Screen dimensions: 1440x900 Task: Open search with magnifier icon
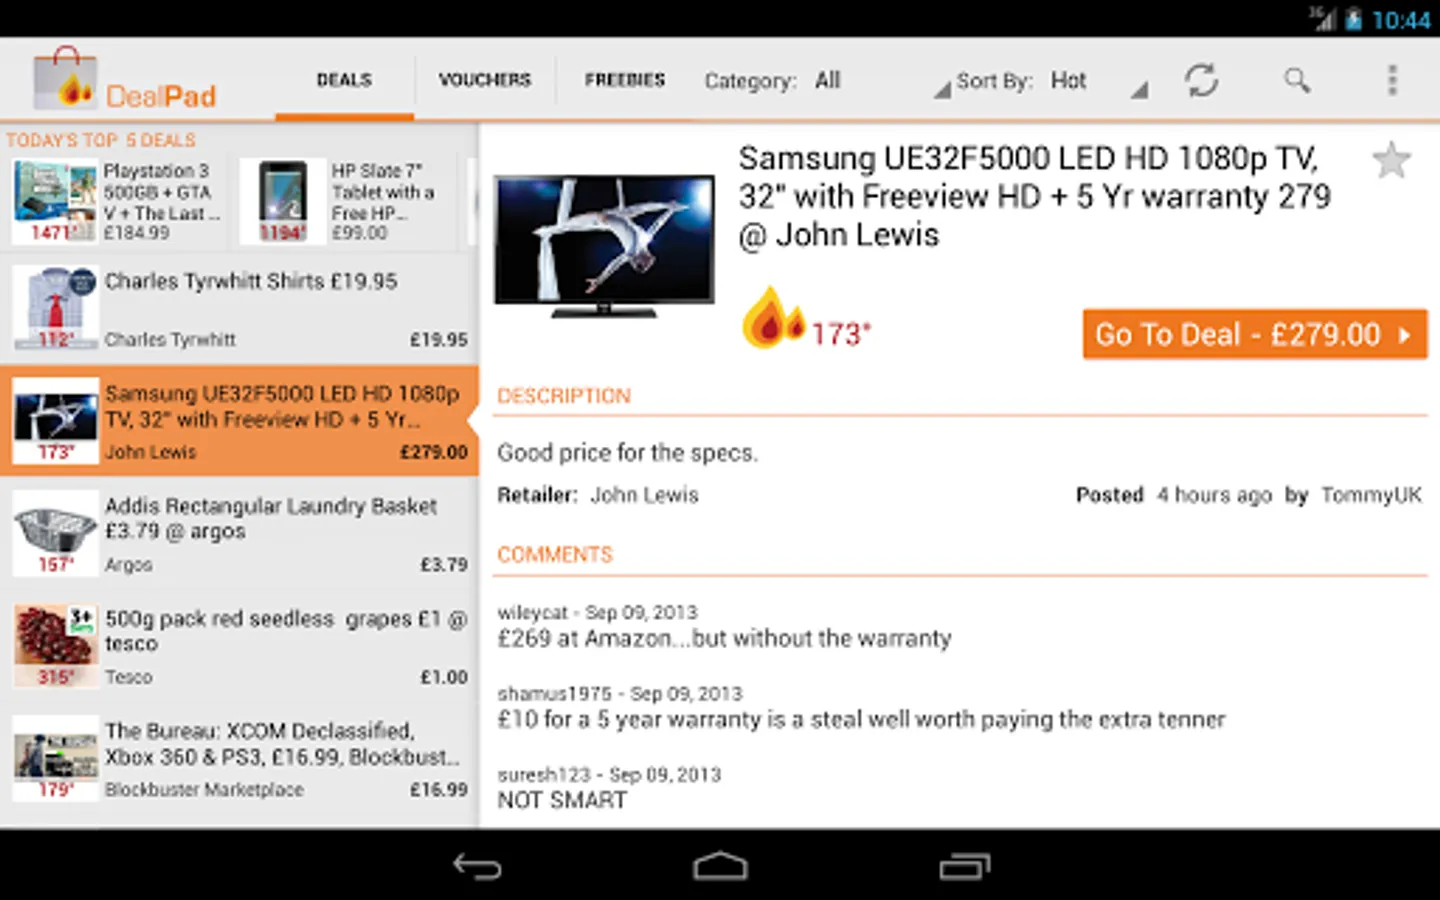1297,80
